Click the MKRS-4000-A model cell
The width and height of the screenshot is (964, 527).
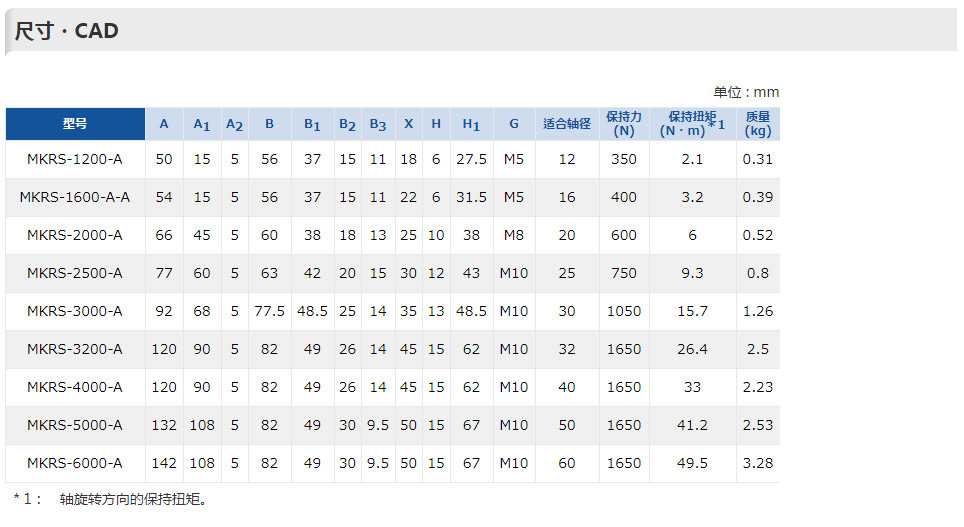point(74,387)
